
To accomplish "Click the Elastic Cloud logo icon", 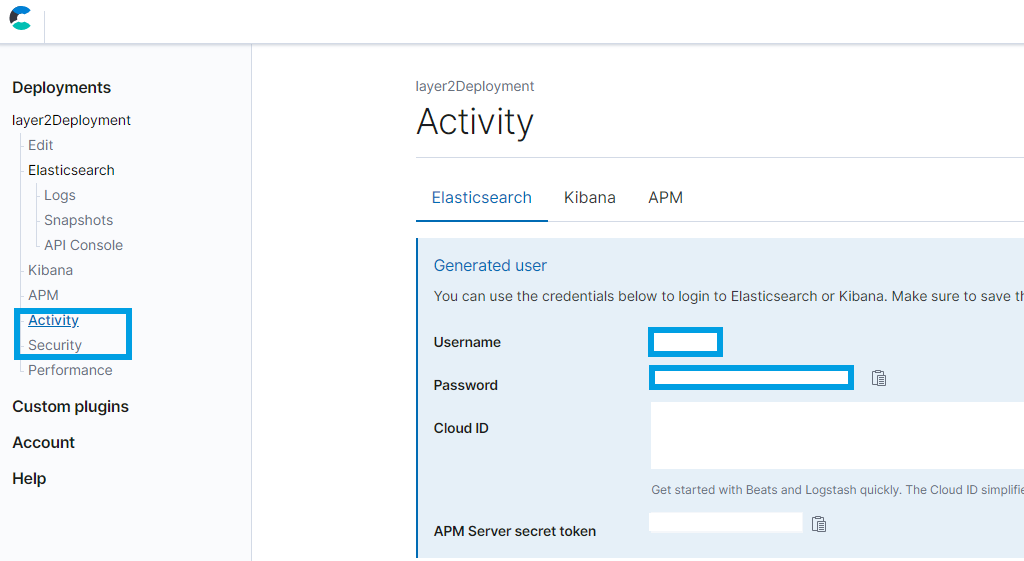I will [x=20, y=18].
